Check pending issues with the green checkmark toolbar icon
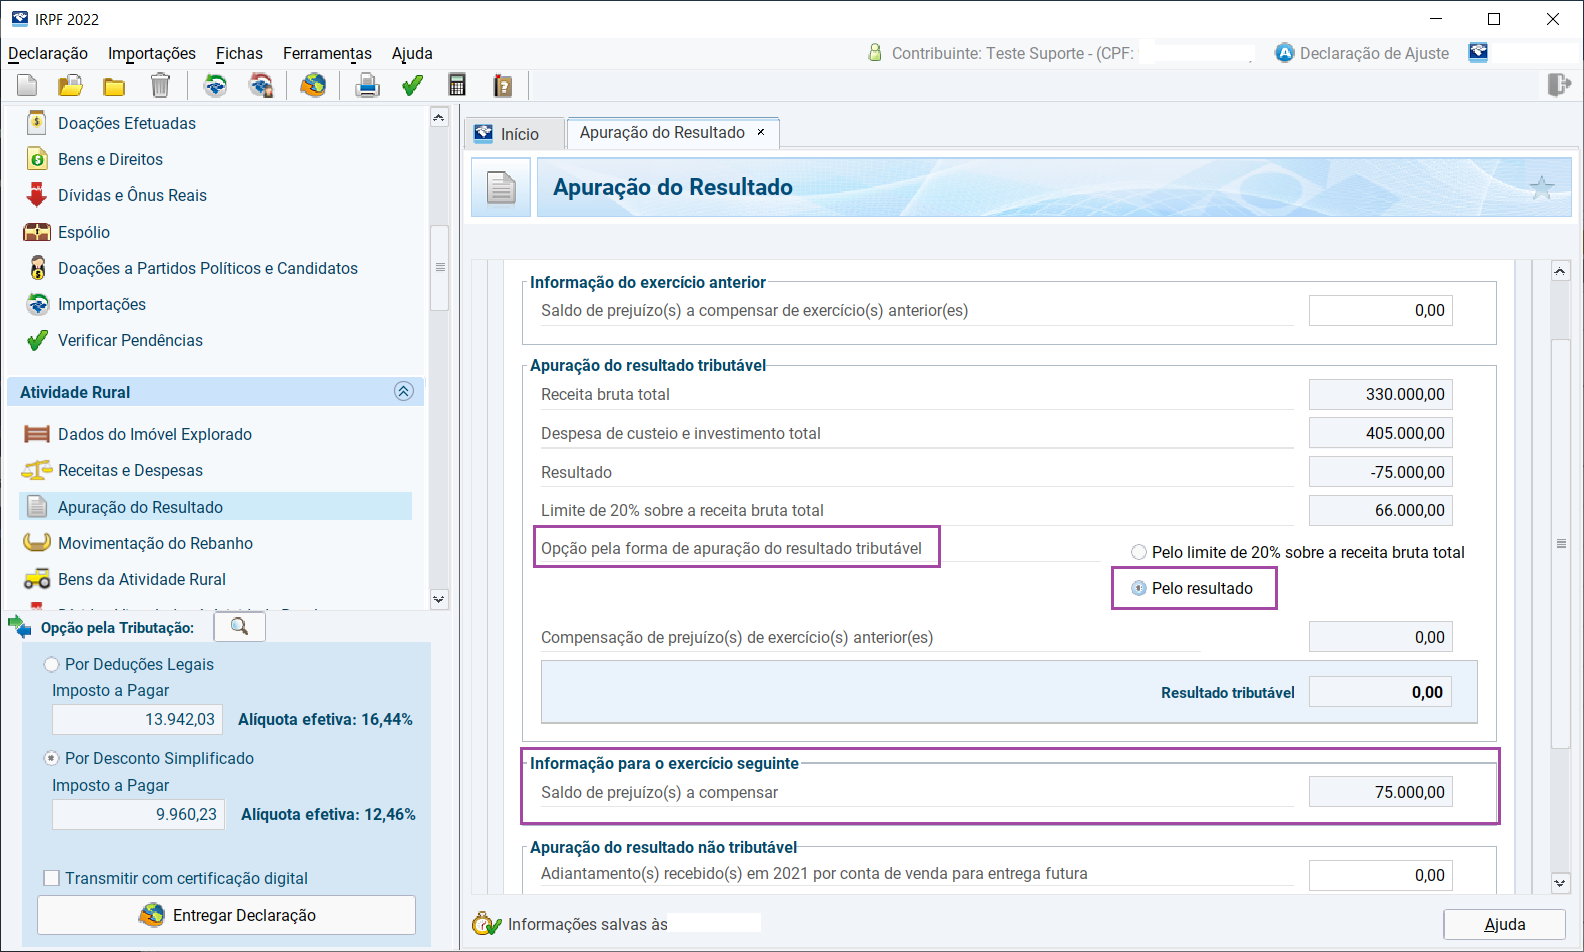Image resolution: width=1584 pixels, height=952 pixels. (x=412, y=86)
